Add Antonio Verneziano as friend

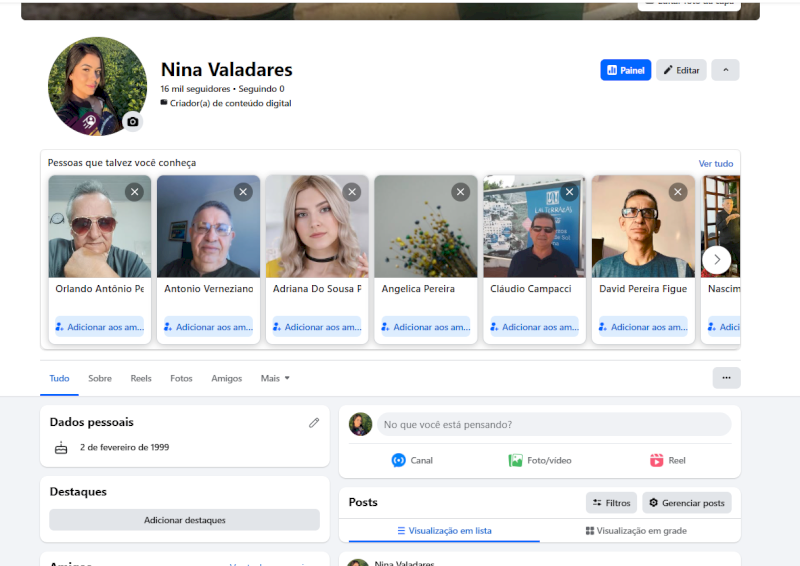click(209, 327)
